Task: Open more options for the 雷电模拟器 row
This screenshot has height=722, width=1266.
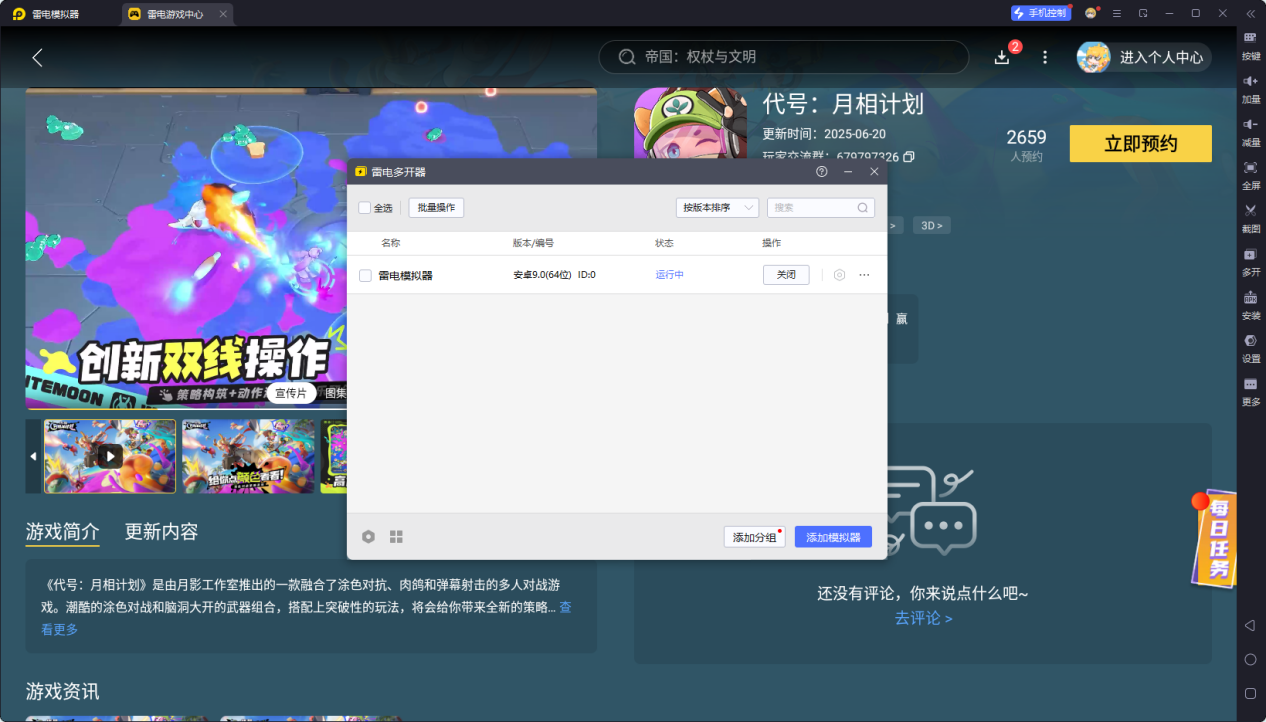Action: [x=864, y=275]
